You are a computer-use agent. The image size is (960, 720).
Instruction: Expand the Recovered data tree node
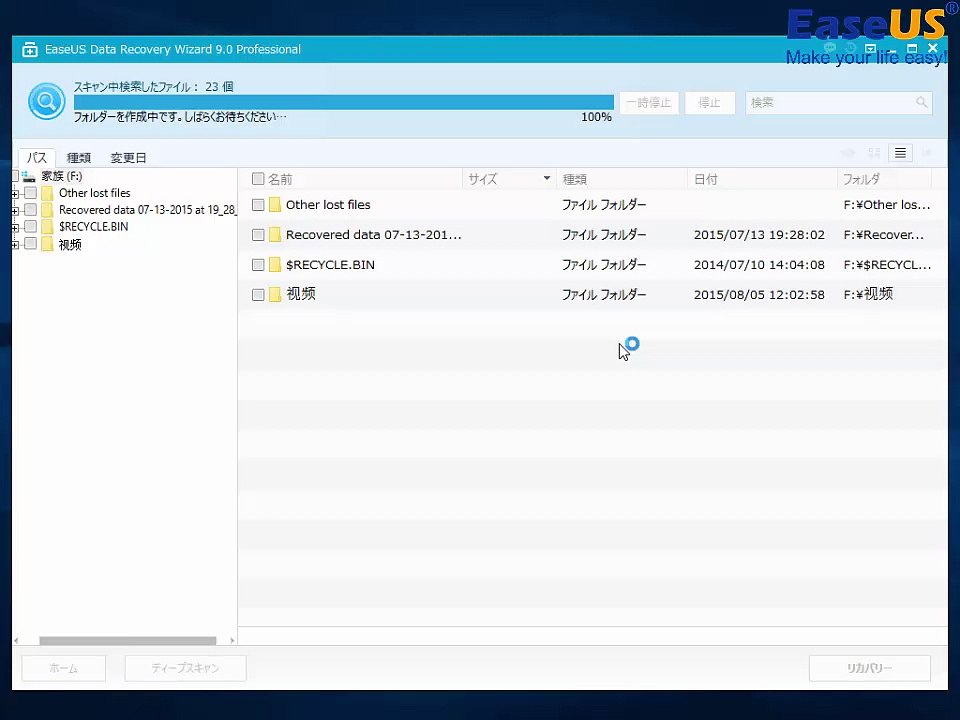point(15,211)
